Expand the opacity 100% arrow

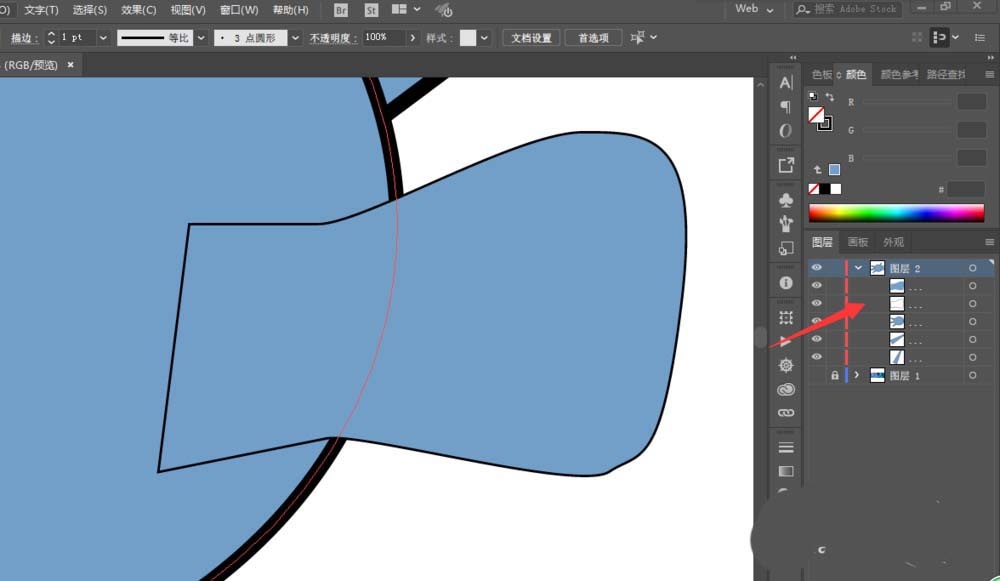click(x=413, y=38)
